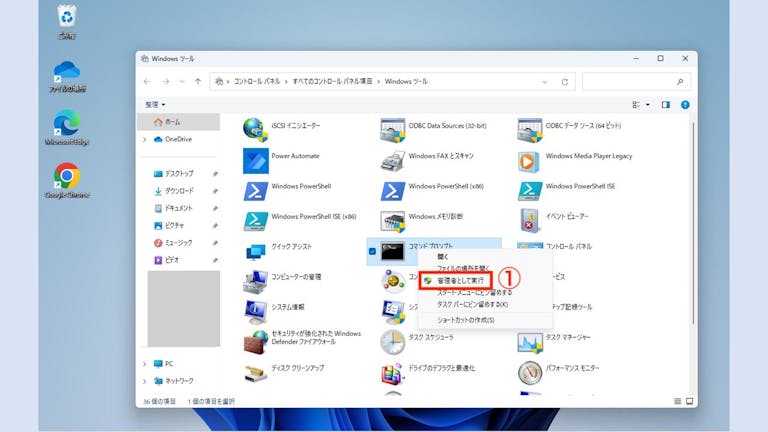Select the タスク マネージャー icon
Image resolution: width=768 pixels, height=432 pixels.
[x=529, y=342]
